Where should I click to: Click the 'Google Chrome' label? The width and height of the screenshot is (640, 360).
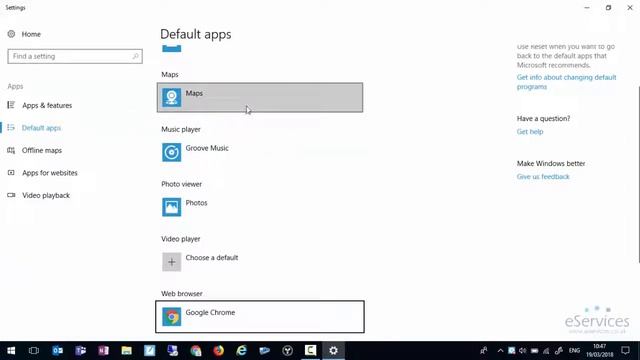click(210, 312)
